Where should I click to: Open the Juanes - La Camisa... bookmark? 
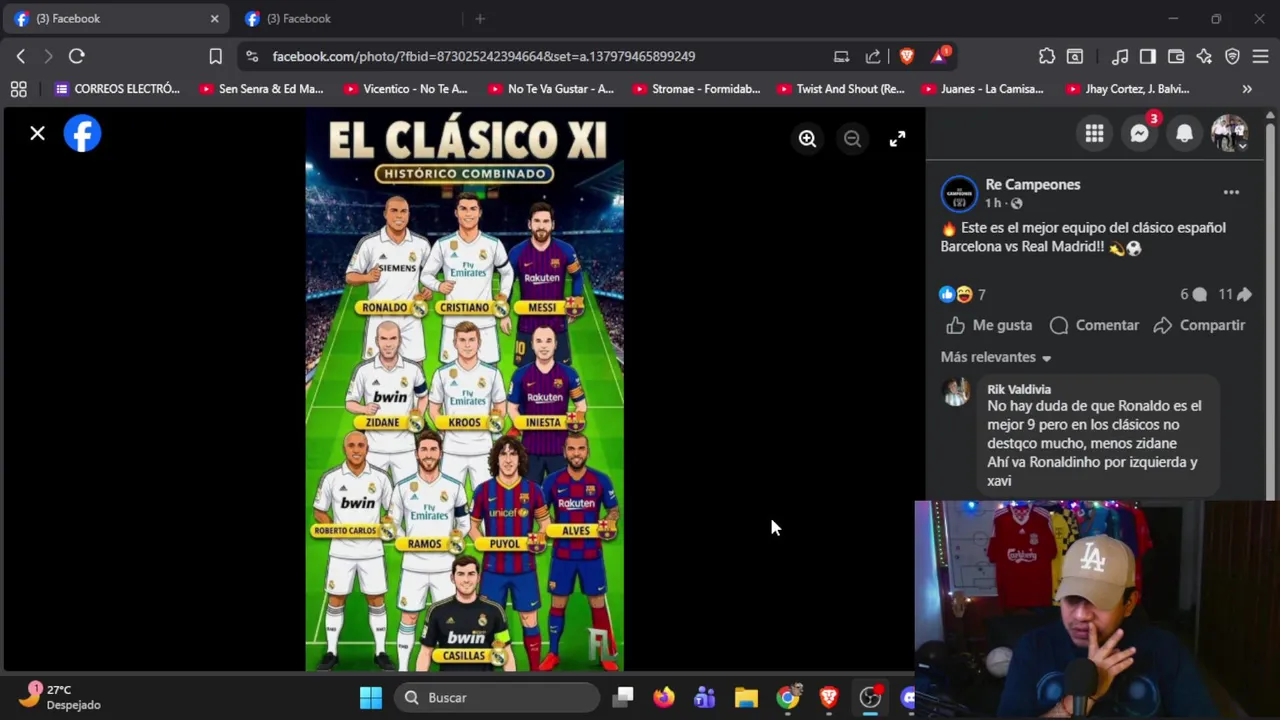(982, 89)
